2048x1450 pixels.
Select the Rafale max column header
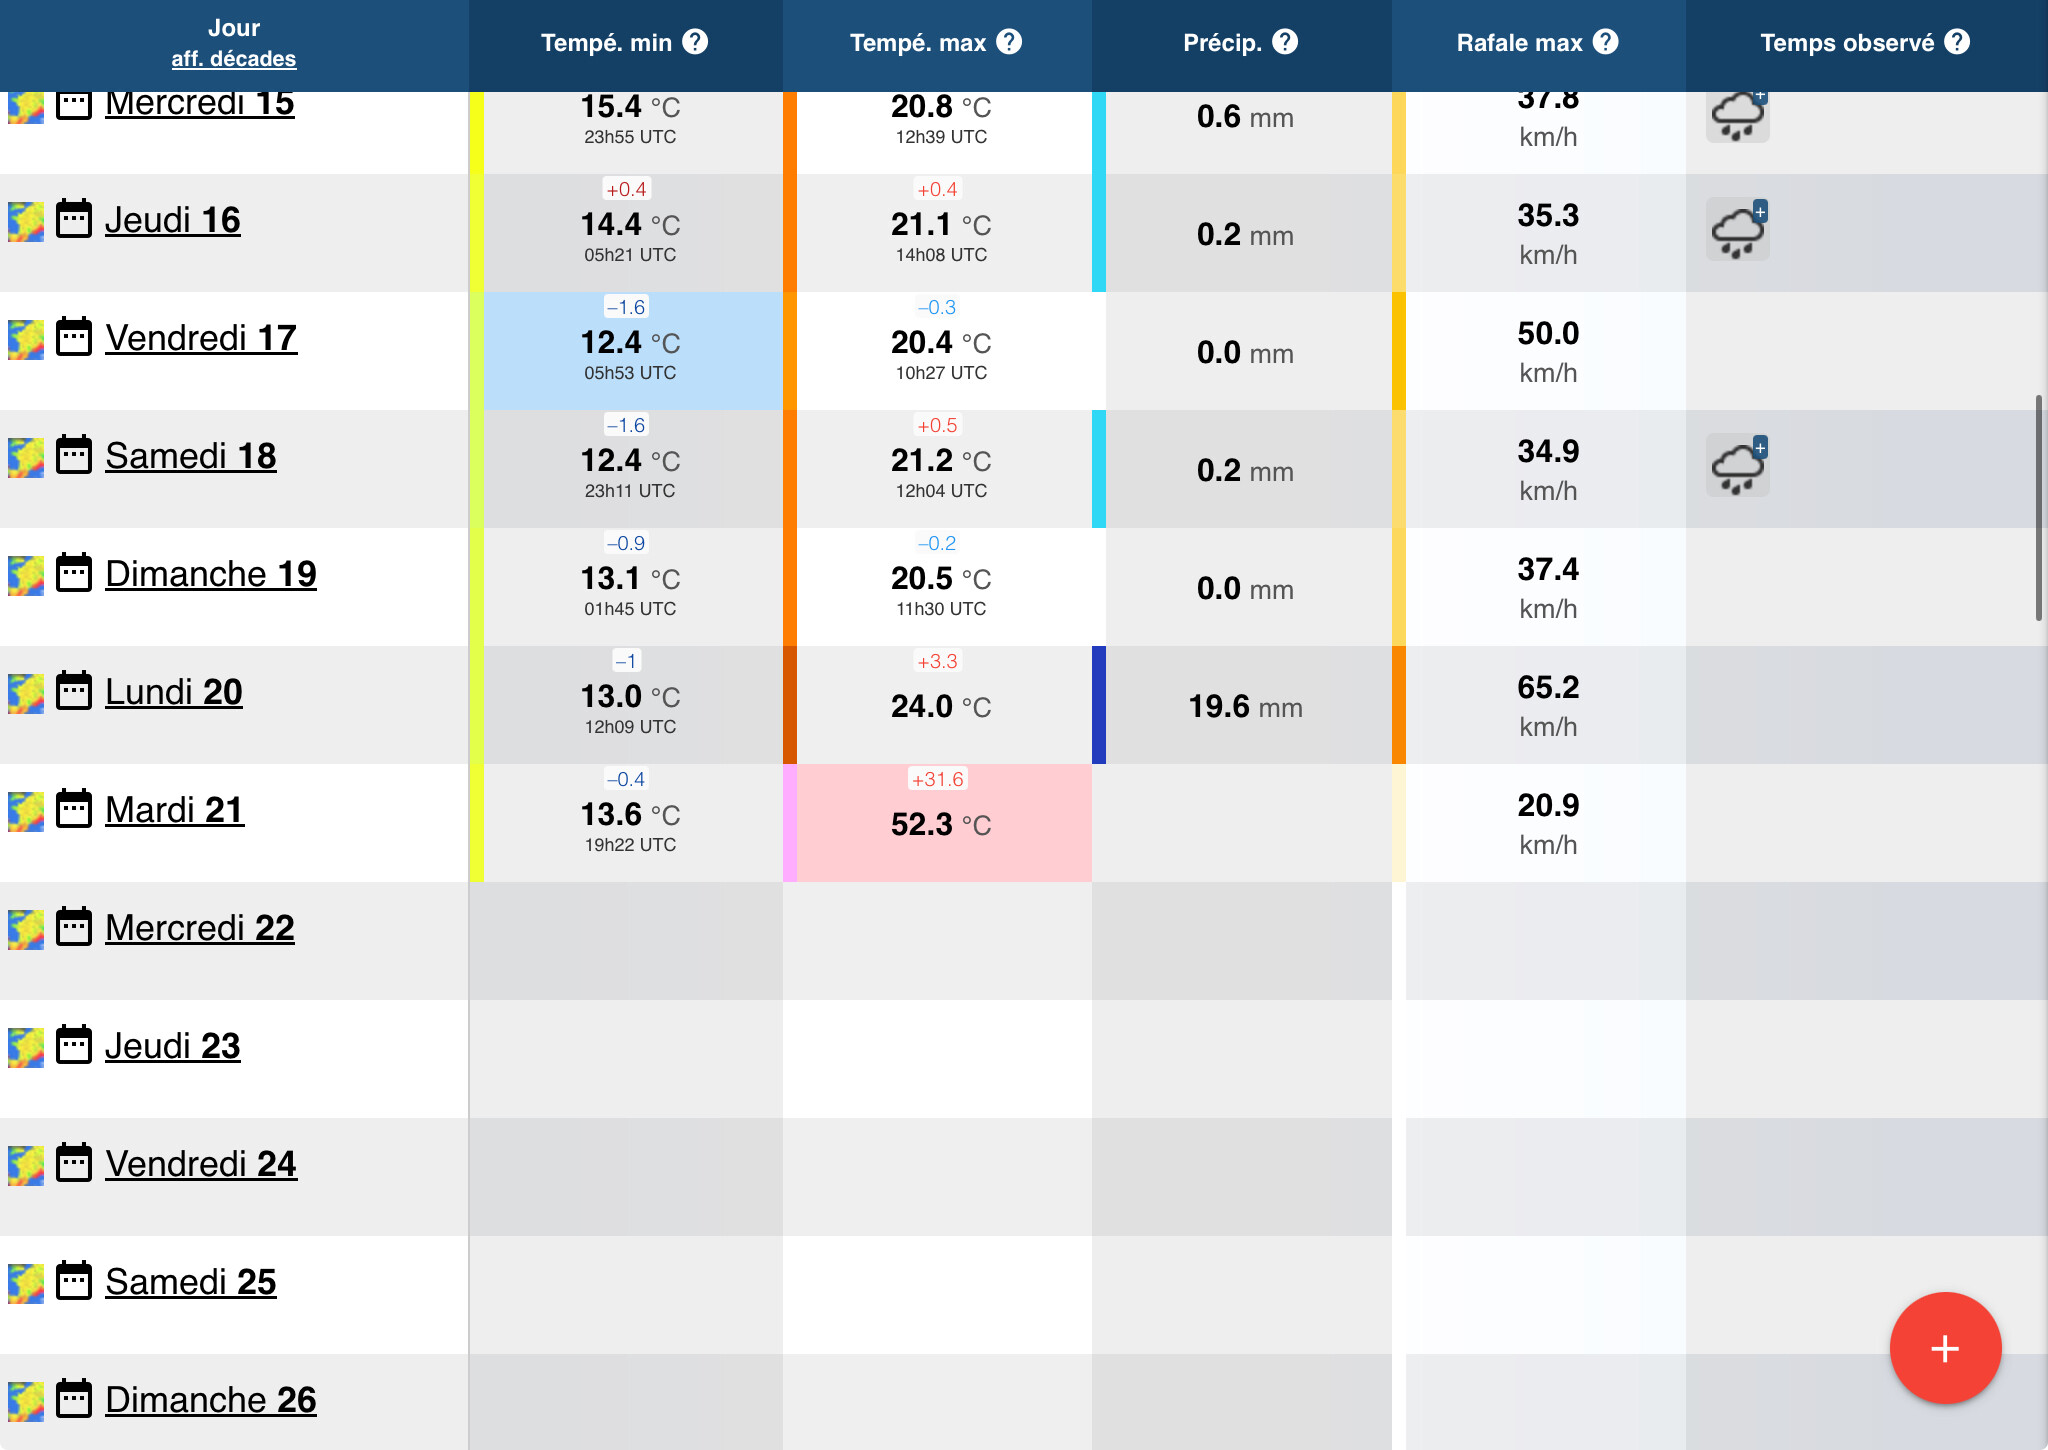(x=1519, y=43)
